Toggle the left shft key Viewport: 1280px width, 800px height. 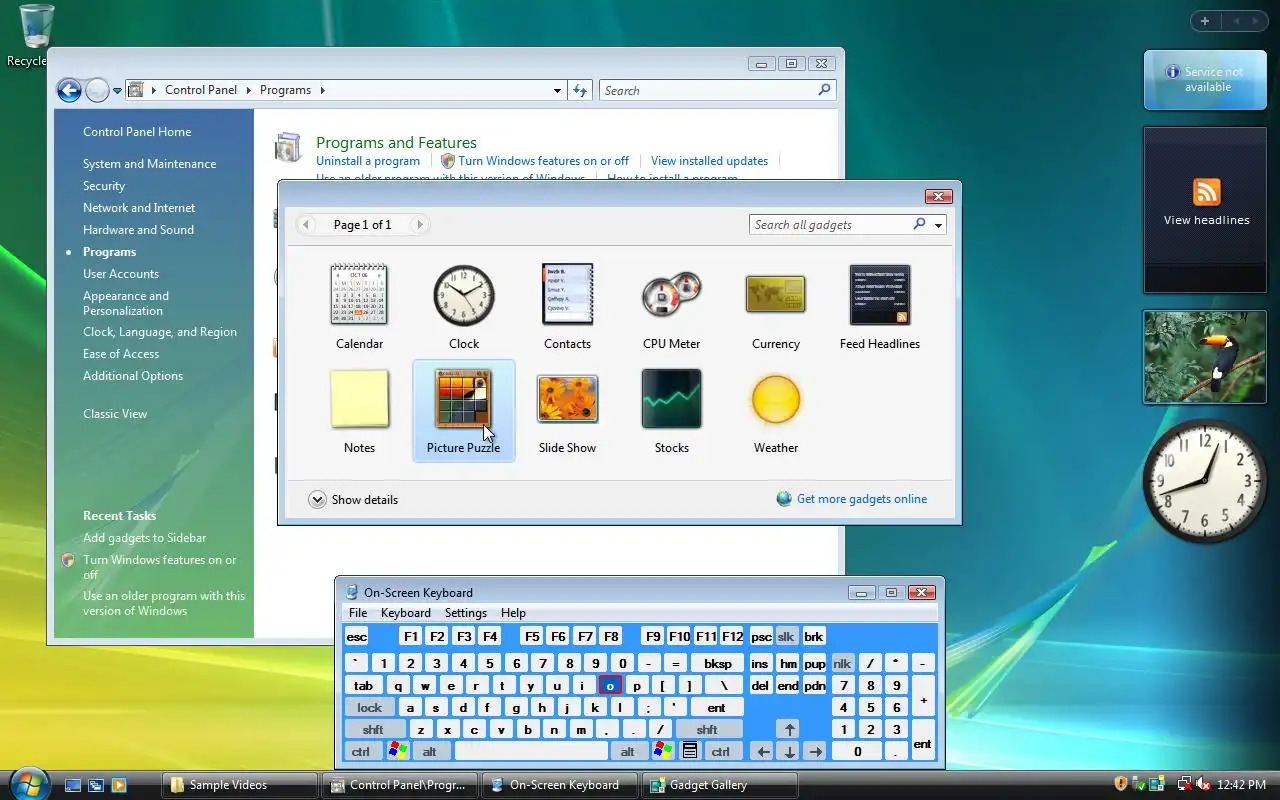pyautogui.click(x=373, y=730)
